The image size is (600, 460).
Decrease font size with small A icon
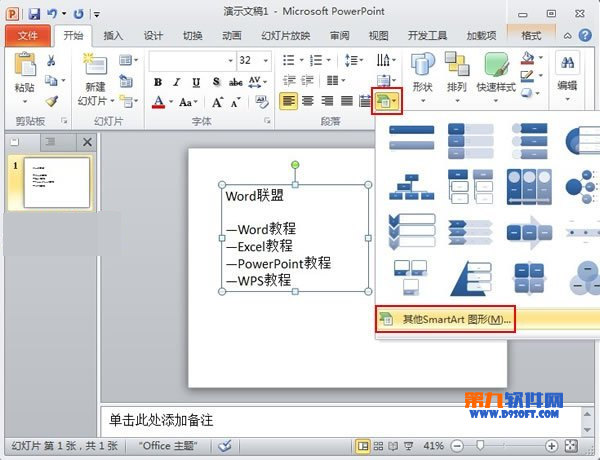[235, 102]
